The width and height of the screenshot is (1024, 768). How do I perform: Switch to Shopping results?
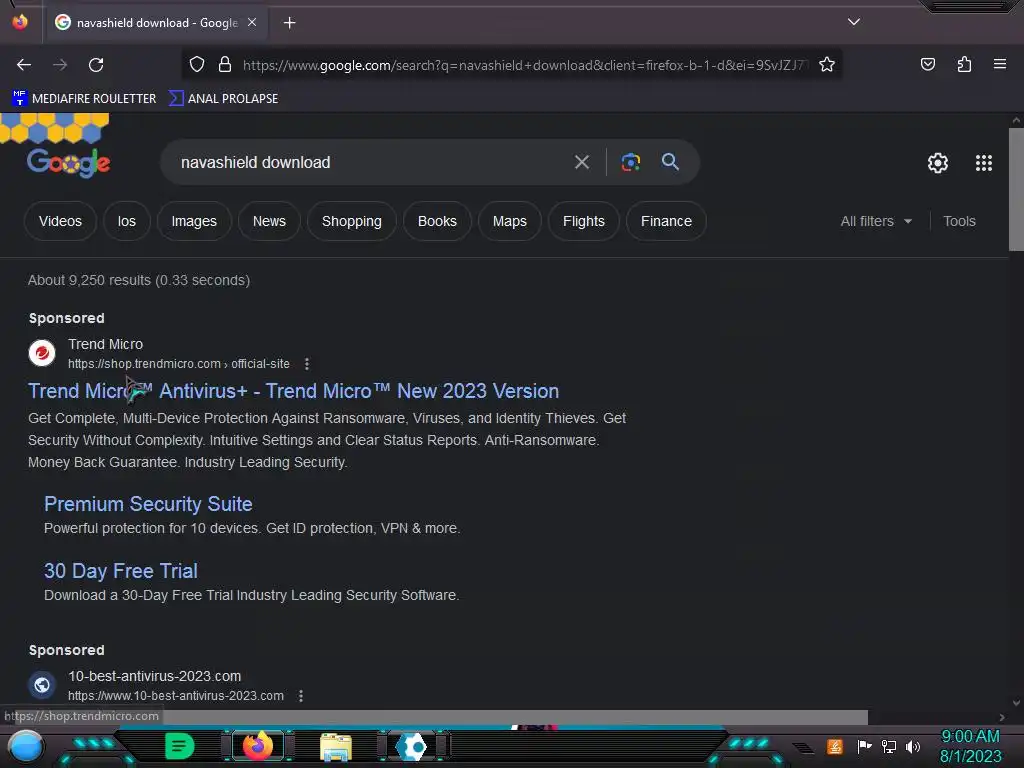point(351,221)
